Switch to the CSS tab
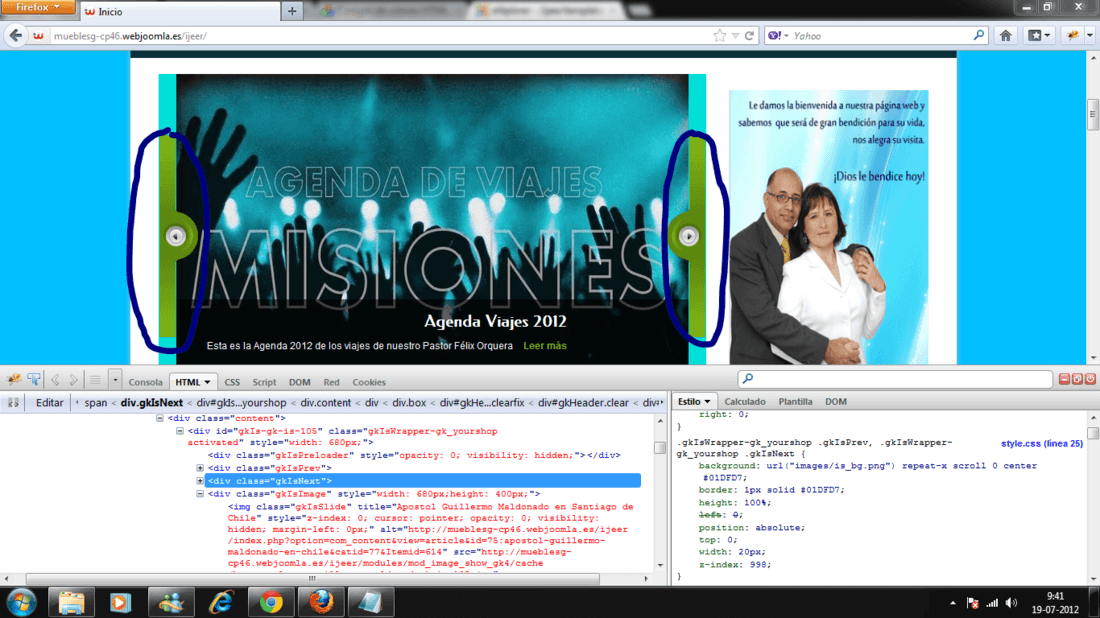The height and width of the screenshot is (618, 1100). 232,382
